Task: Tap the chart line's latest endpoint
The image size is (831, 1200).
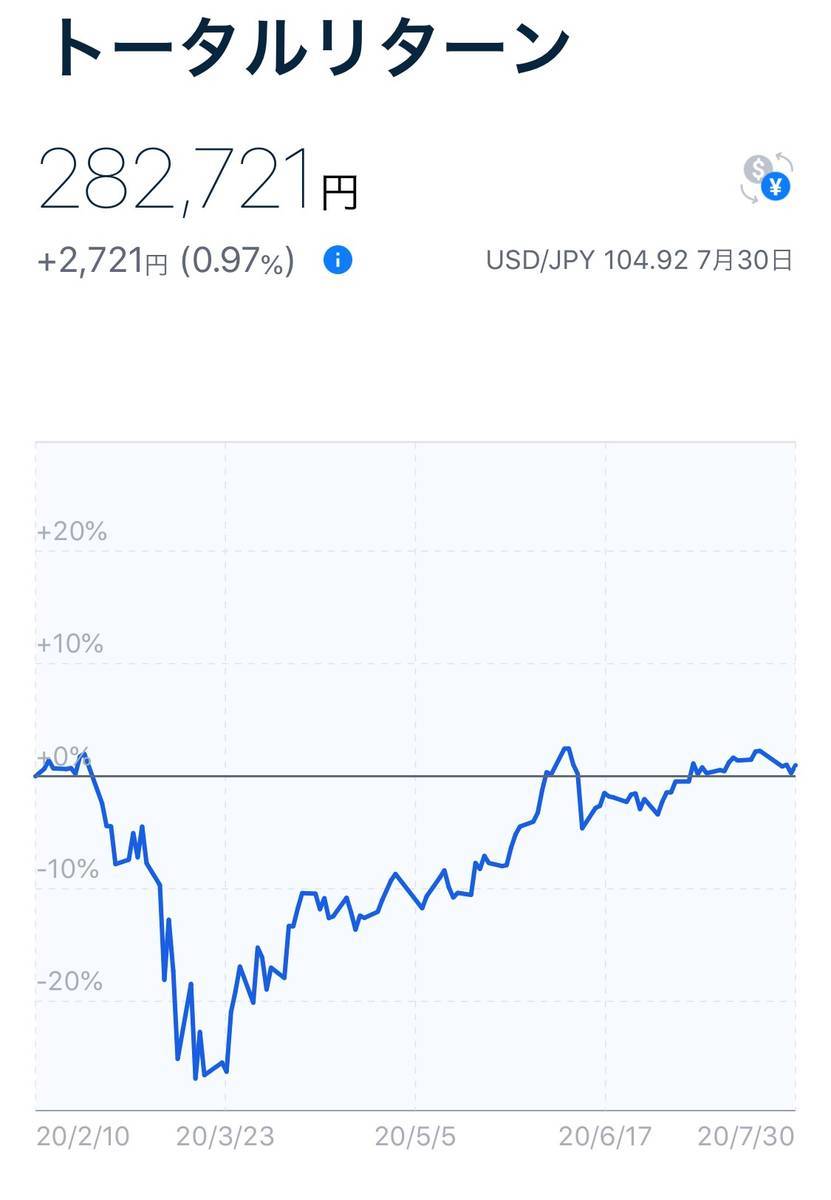Action: click(x=795, y=766)
